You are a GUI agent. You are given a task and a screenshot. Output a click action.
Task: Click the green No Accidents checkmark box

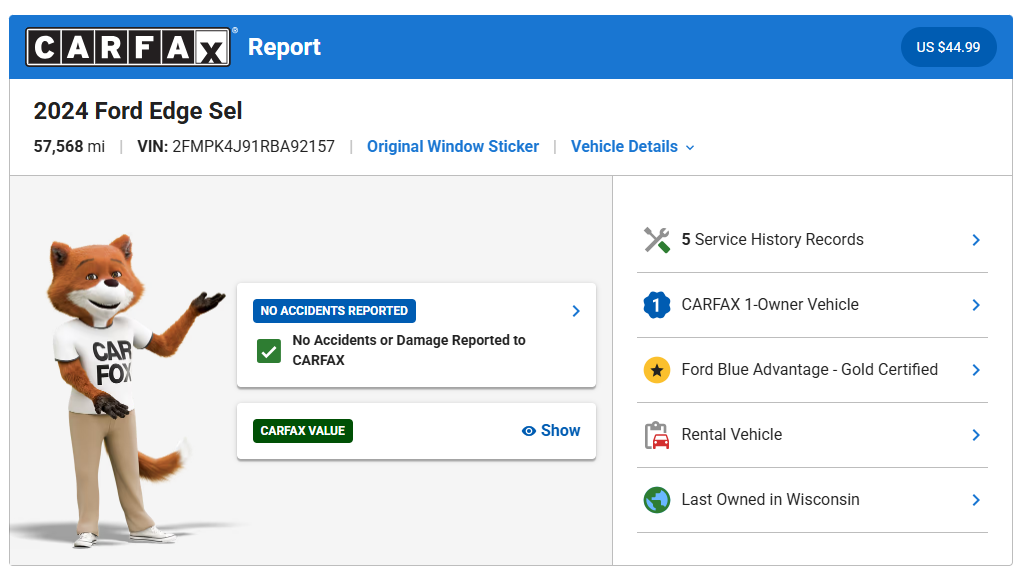click(269, 351)
